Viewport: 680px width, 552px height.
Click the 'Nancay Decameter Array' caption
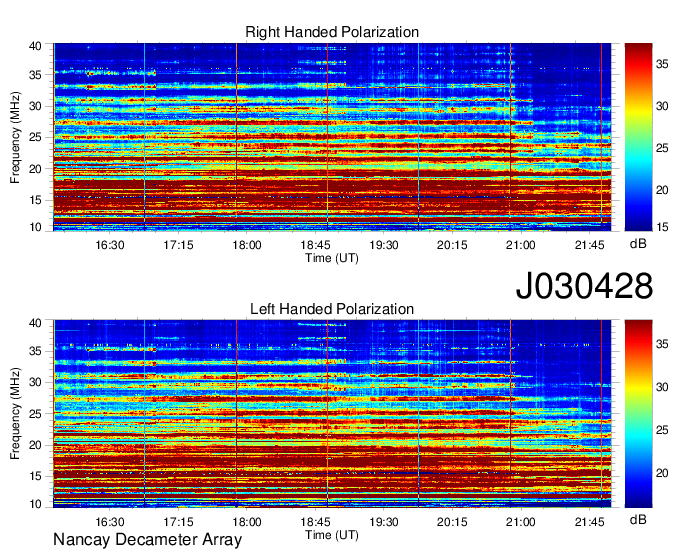pyautogui.click(x=147, y=539)
